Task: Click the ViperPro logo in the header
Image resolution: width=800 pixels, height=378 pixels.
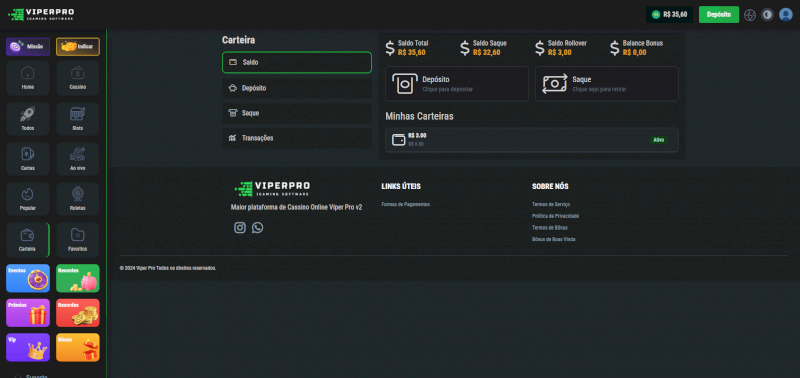Action: click(41, 14)
